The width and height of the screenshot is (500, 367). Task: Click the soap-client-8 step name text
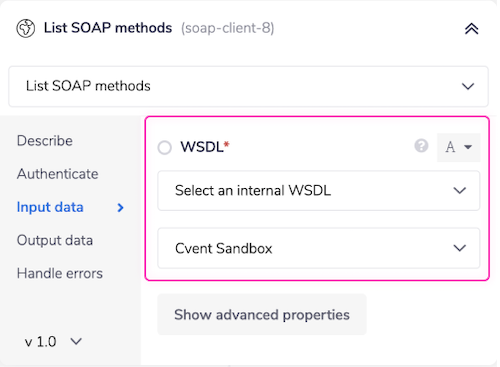click(x=228, y=28)
